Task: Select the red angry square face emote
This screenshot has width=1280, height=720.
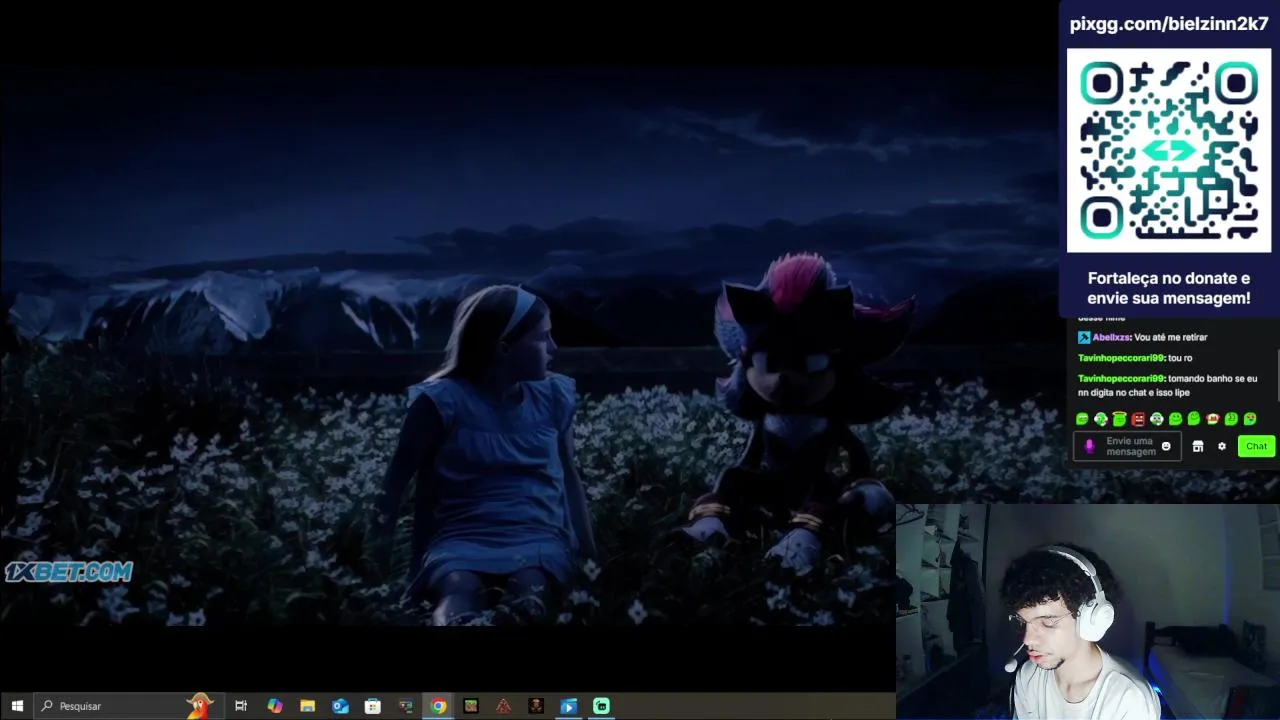Action: pos(1138,419)
